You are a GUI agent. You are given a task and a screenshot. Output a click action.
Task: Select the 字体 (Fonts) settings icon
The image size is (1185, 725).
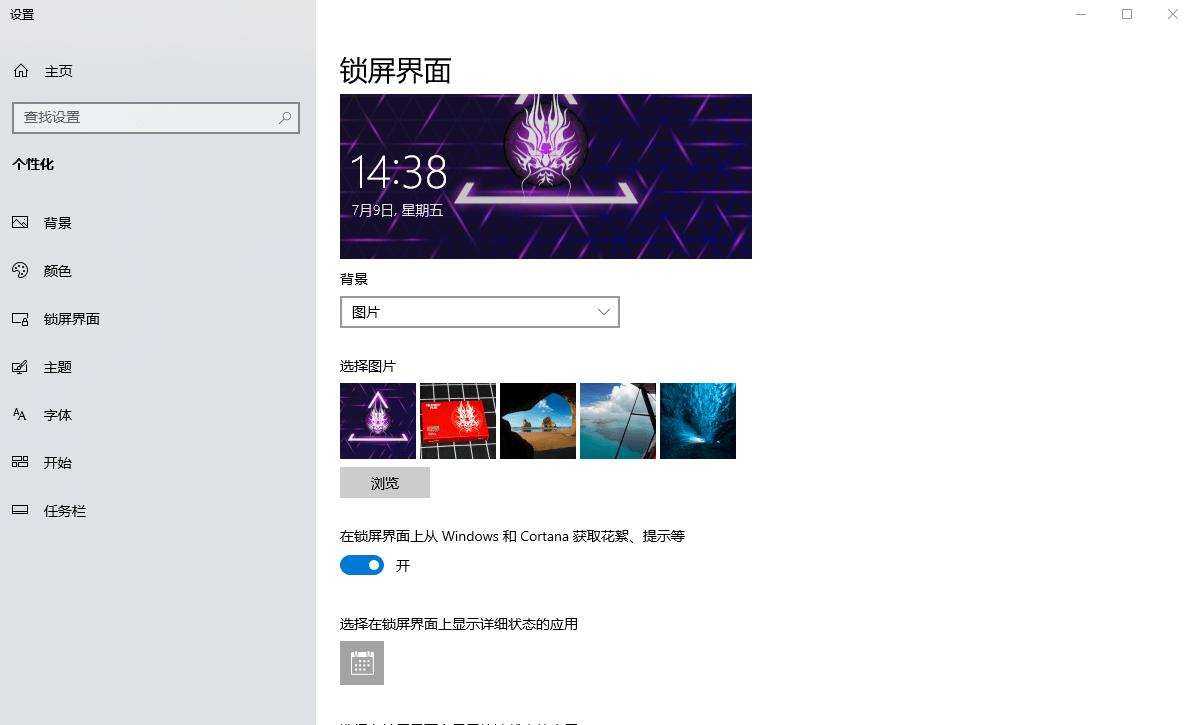pos(21,414)
